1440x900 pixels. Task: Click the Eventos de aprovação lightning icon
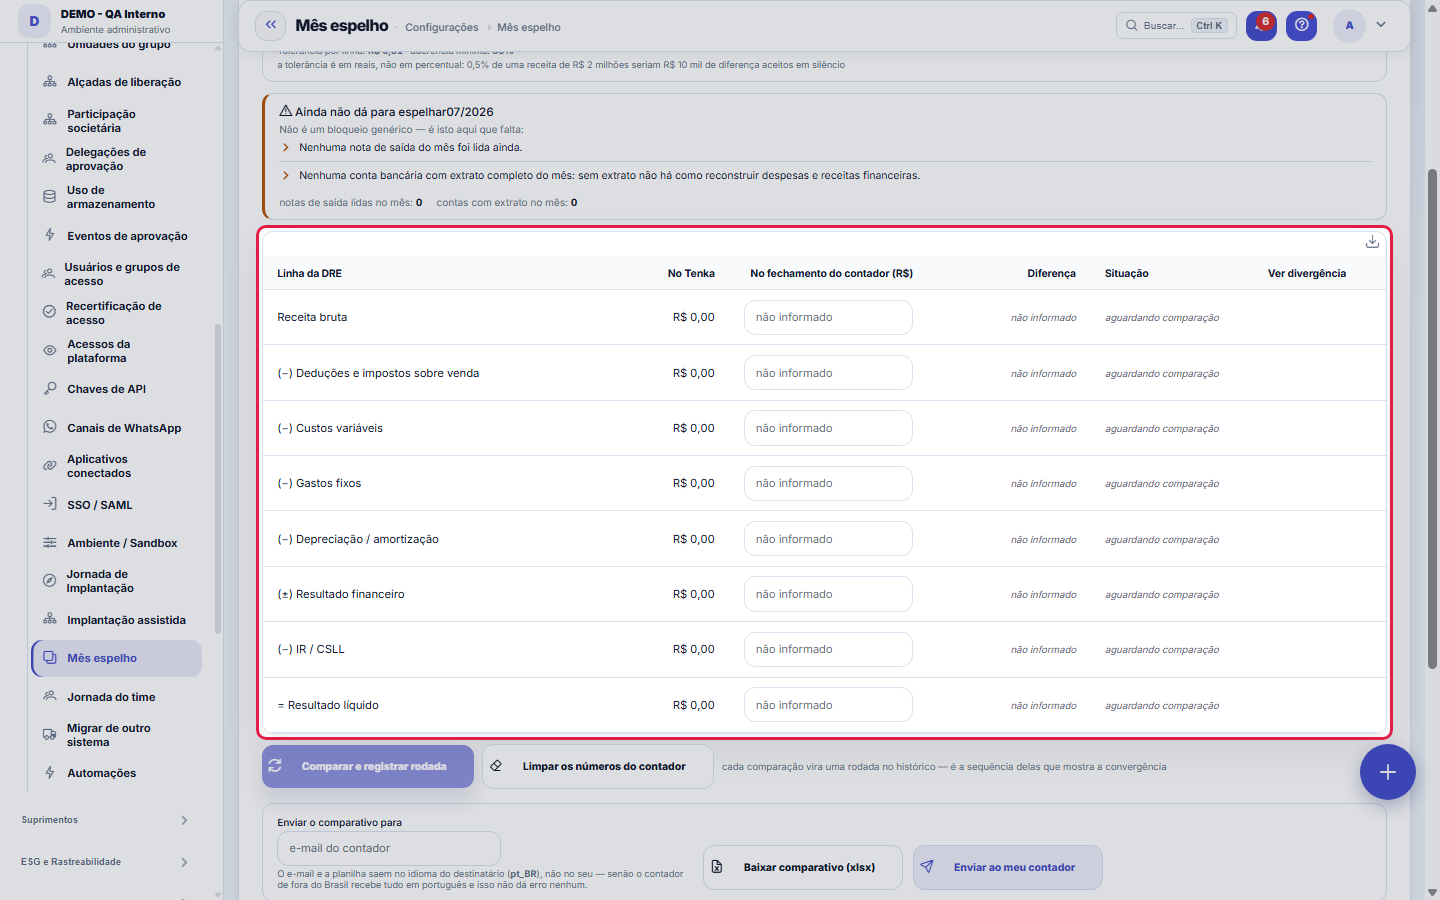tap(50, 235)
